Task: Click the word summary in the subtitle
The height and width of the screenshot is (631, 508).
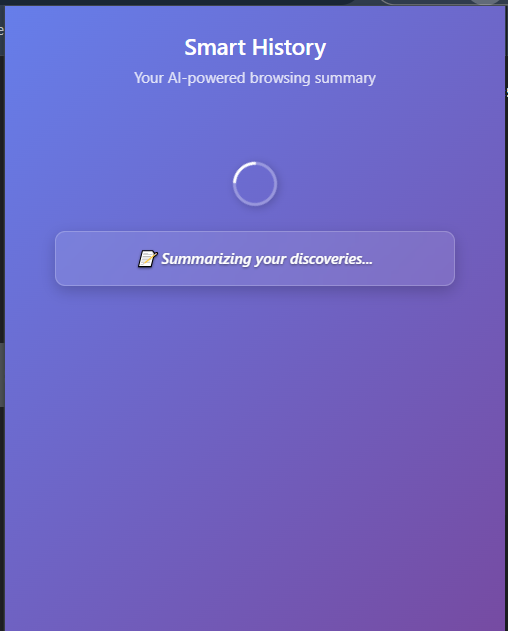Action: (x=345, y=78)
